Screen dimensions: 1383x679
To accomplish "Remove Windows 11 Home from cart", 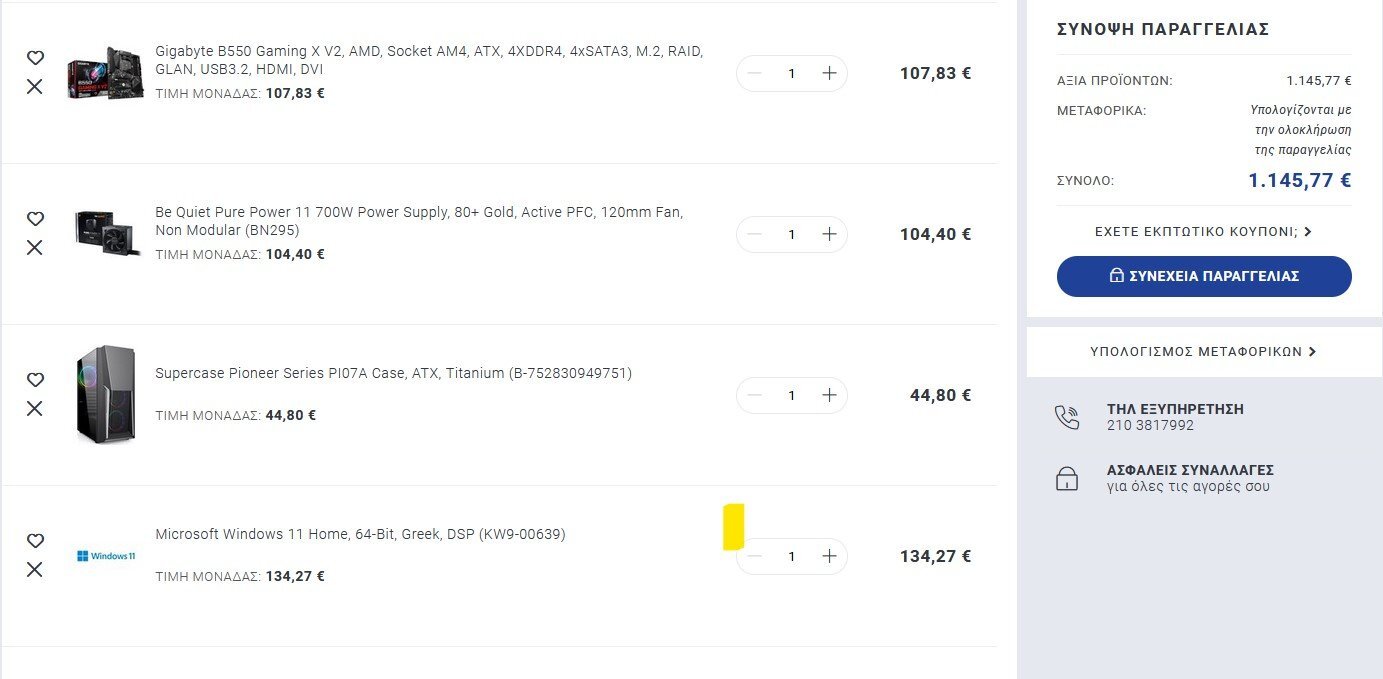I will pyautogui.click(x=35, y=569).
